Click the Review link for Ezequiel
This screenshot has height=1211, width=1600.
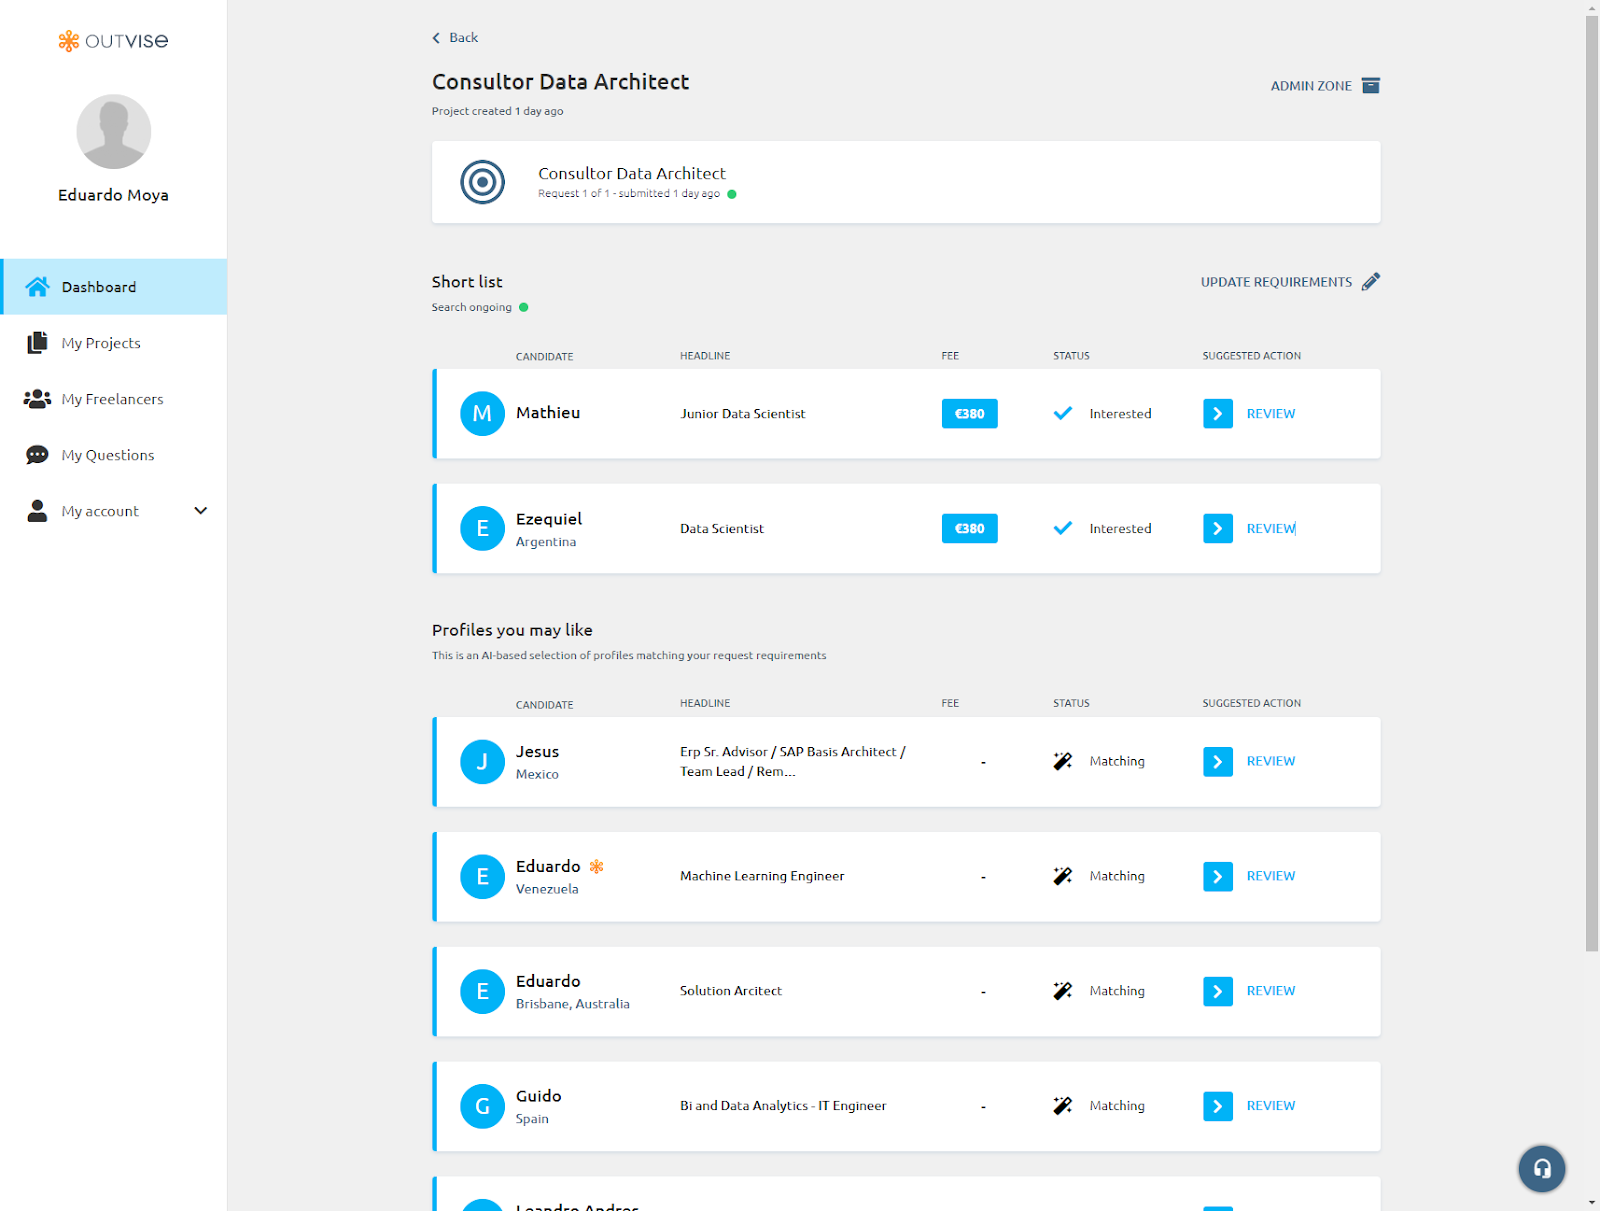click(1270, 529)
